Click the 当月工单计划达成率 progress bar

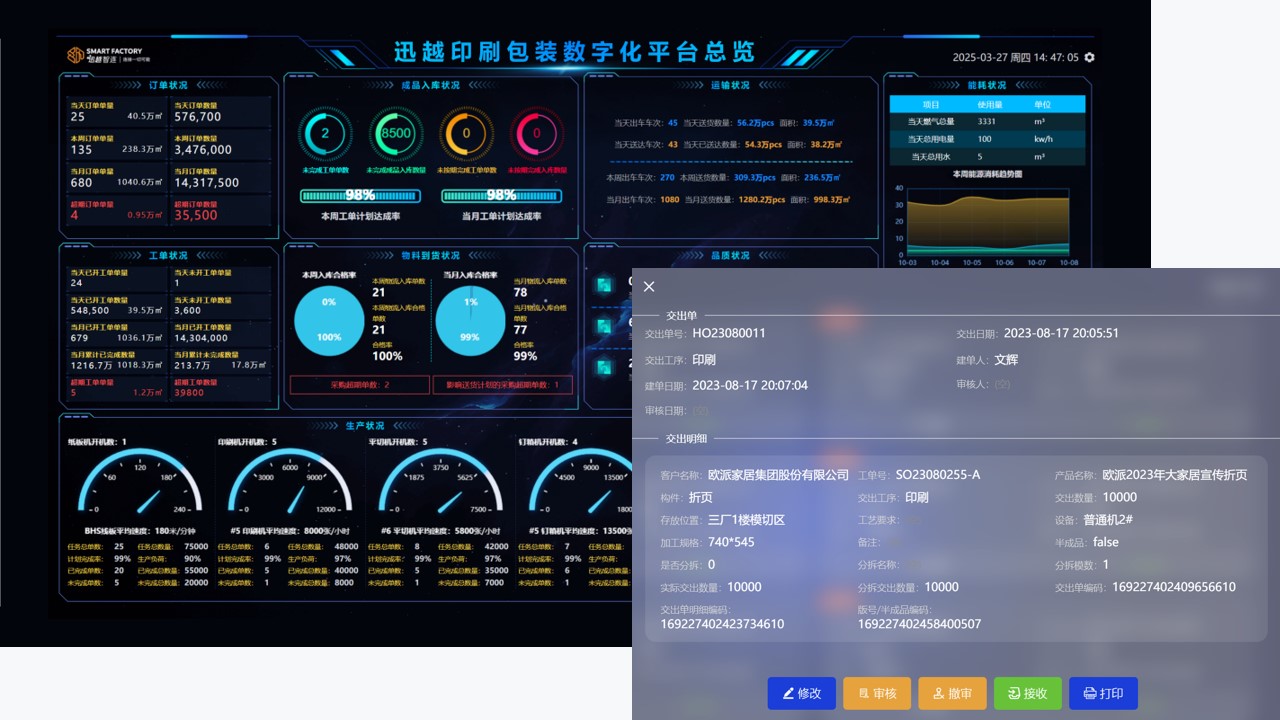501,196
